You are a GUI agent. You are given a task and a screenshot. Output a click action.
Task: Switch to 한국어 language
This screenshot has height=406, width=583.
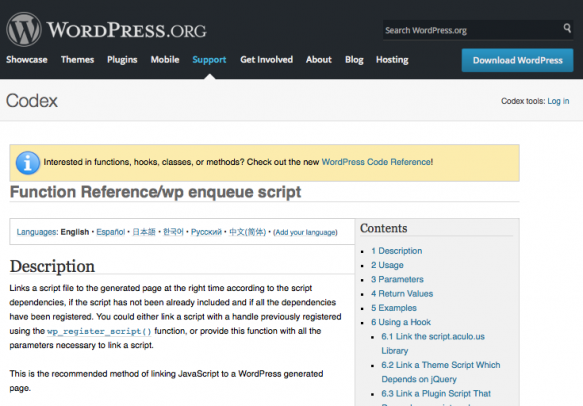(x=173, y=232)
